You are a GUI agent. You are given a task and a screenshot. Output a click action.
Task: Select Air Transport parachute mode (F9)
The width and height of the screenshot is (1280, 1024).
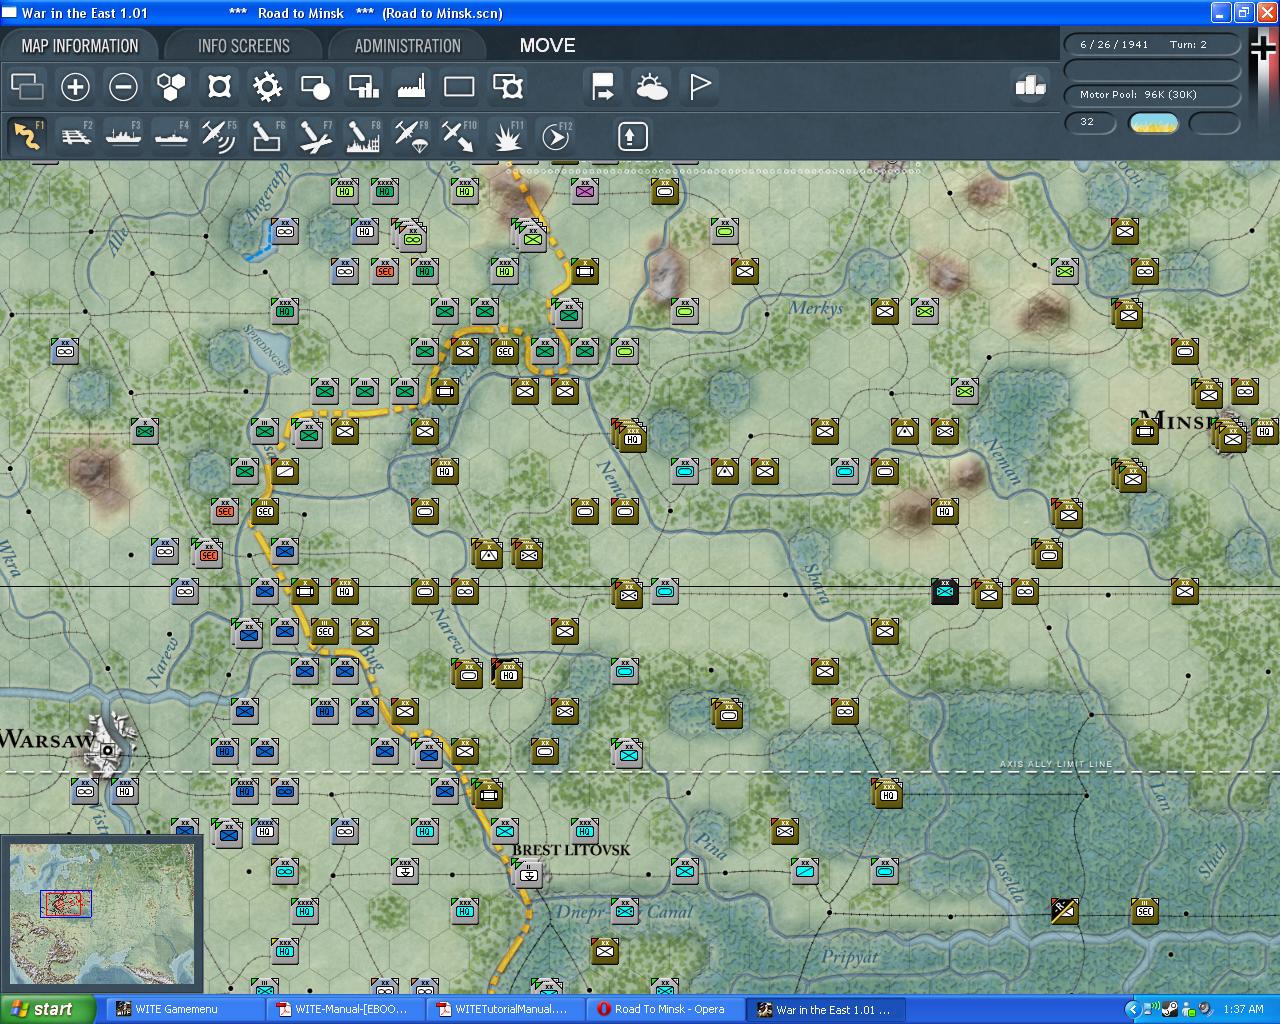[x=410, y=136]
